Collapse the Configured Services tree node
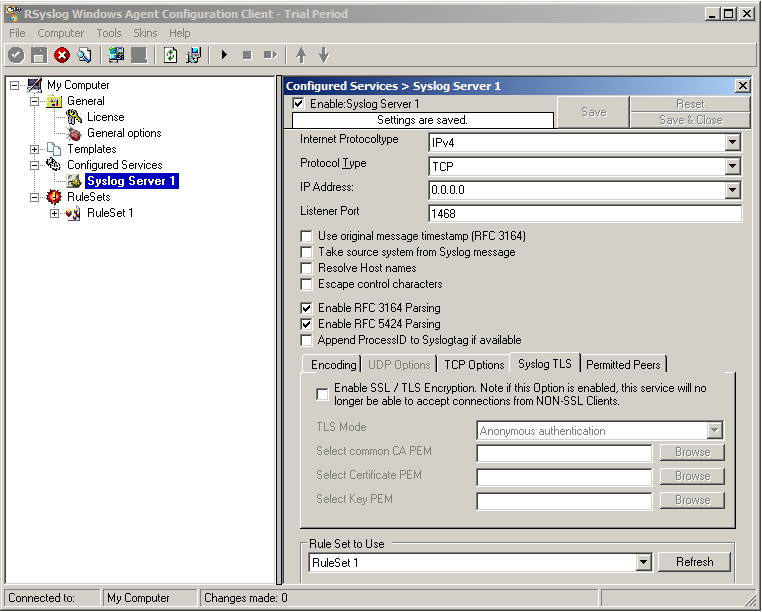 (35, 165)
